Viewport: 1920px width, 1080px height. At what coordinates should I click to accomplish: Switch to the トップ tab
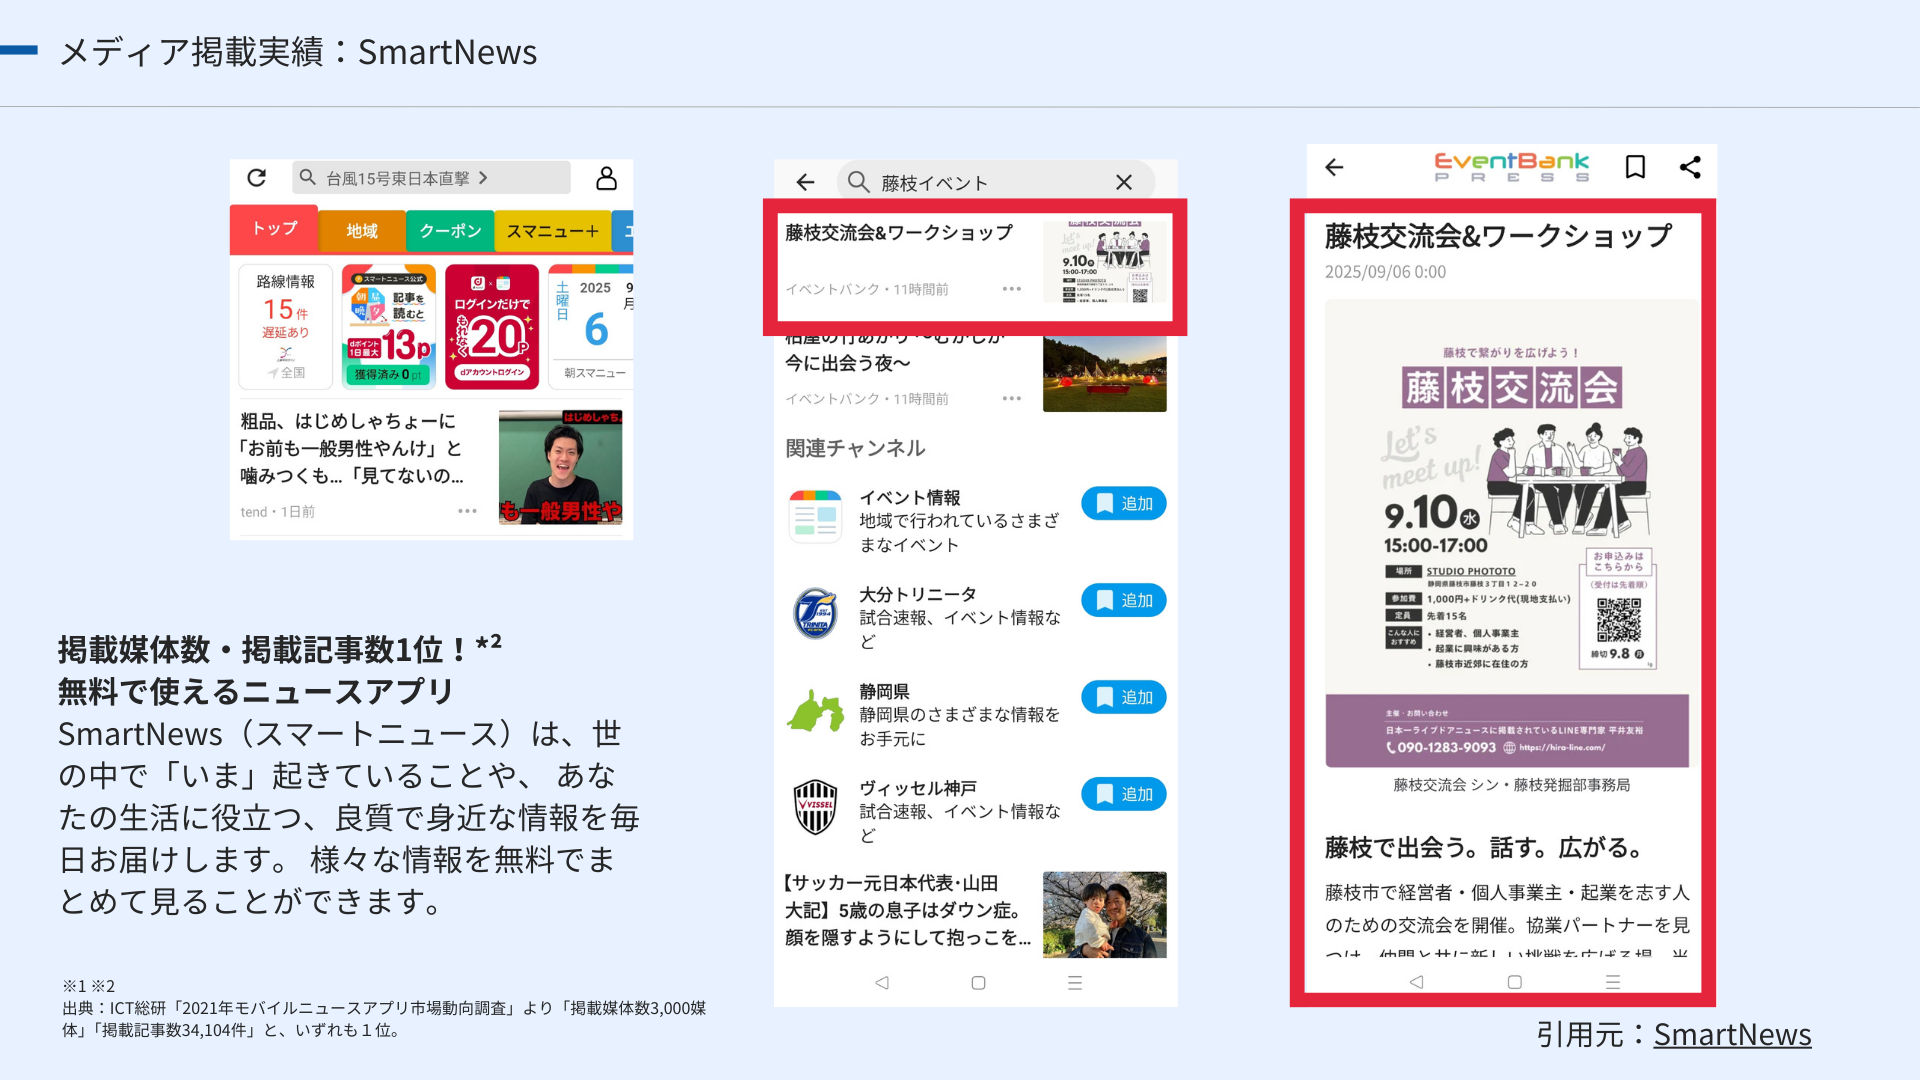tap(274, 229)
